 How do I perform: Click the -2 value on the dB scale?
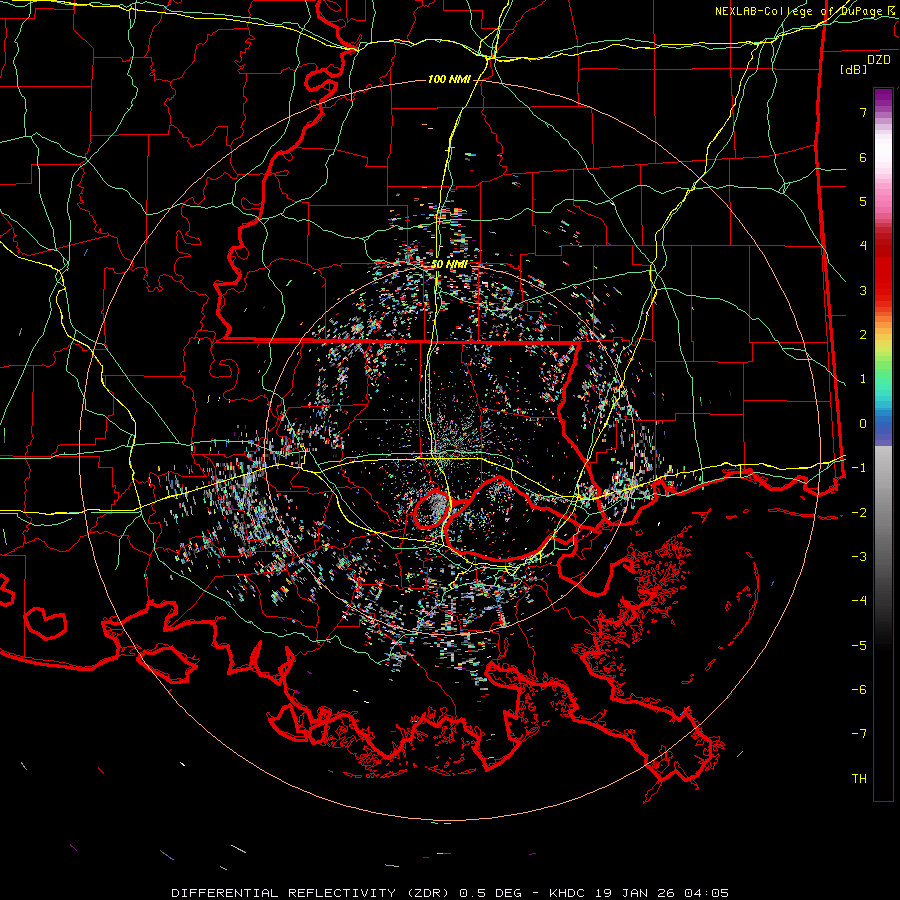859,513
